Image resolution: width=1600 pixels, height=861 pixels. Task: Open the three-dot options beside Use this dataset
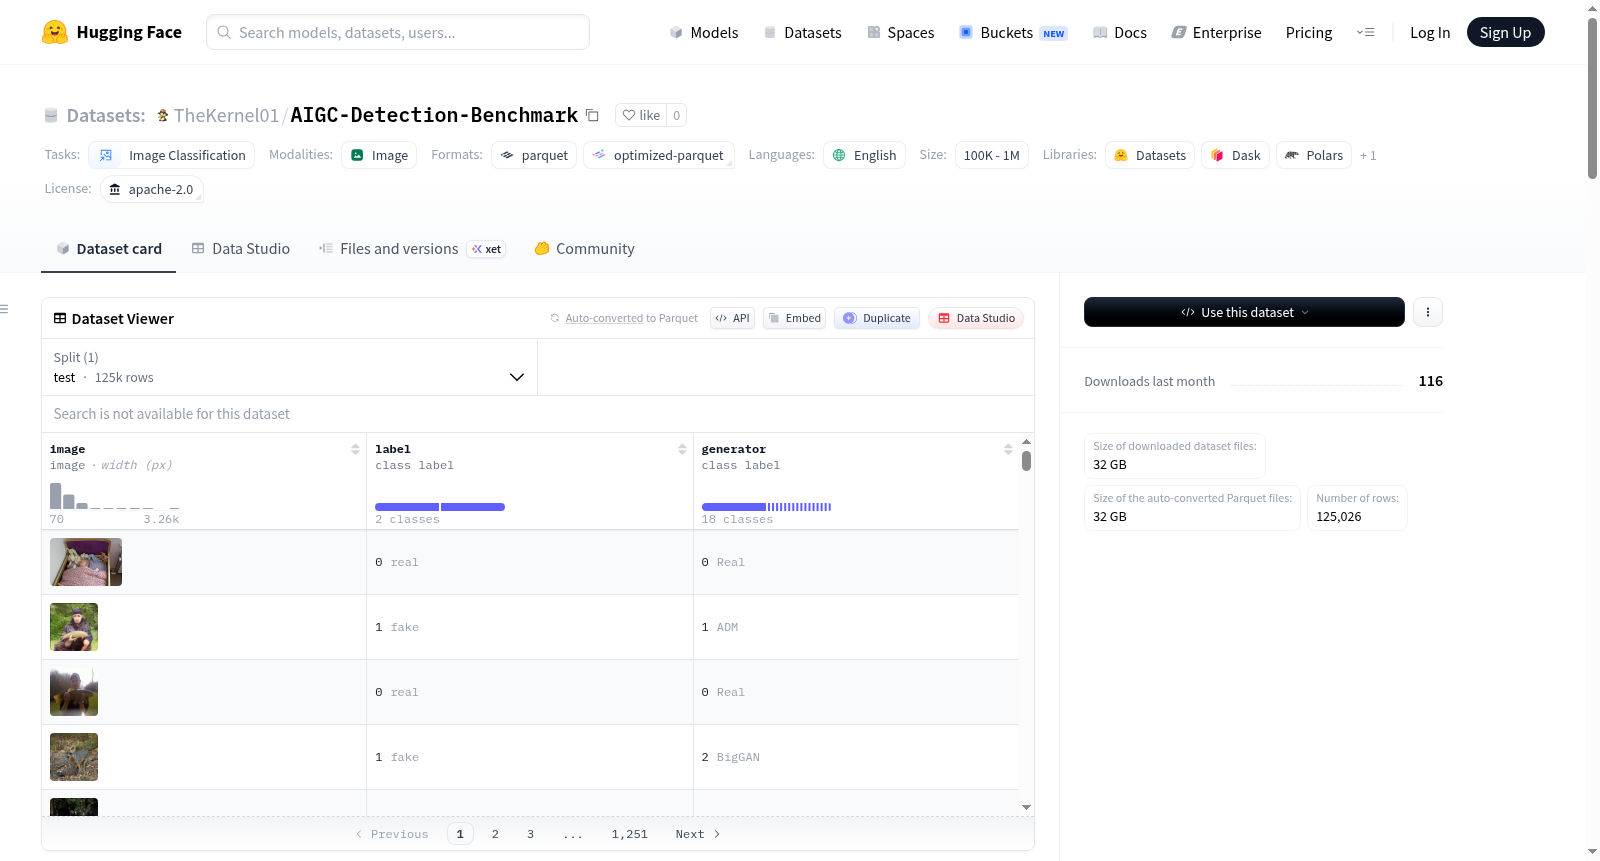coord(1428,312)
